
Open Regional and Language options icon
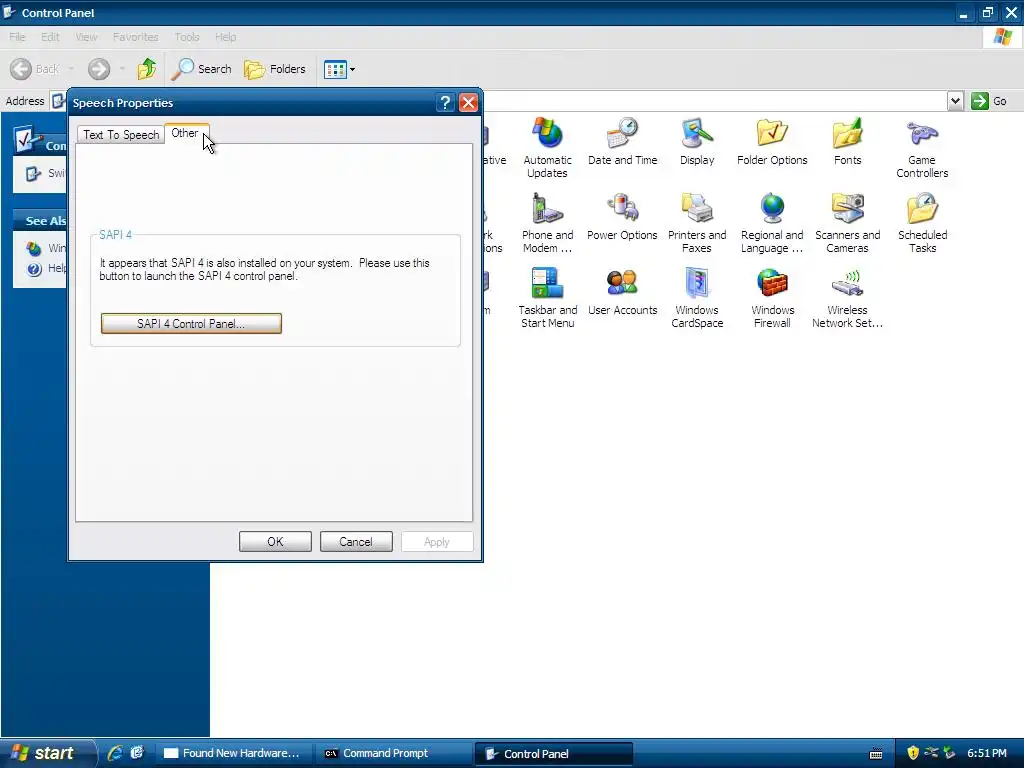tap(772, 223)
